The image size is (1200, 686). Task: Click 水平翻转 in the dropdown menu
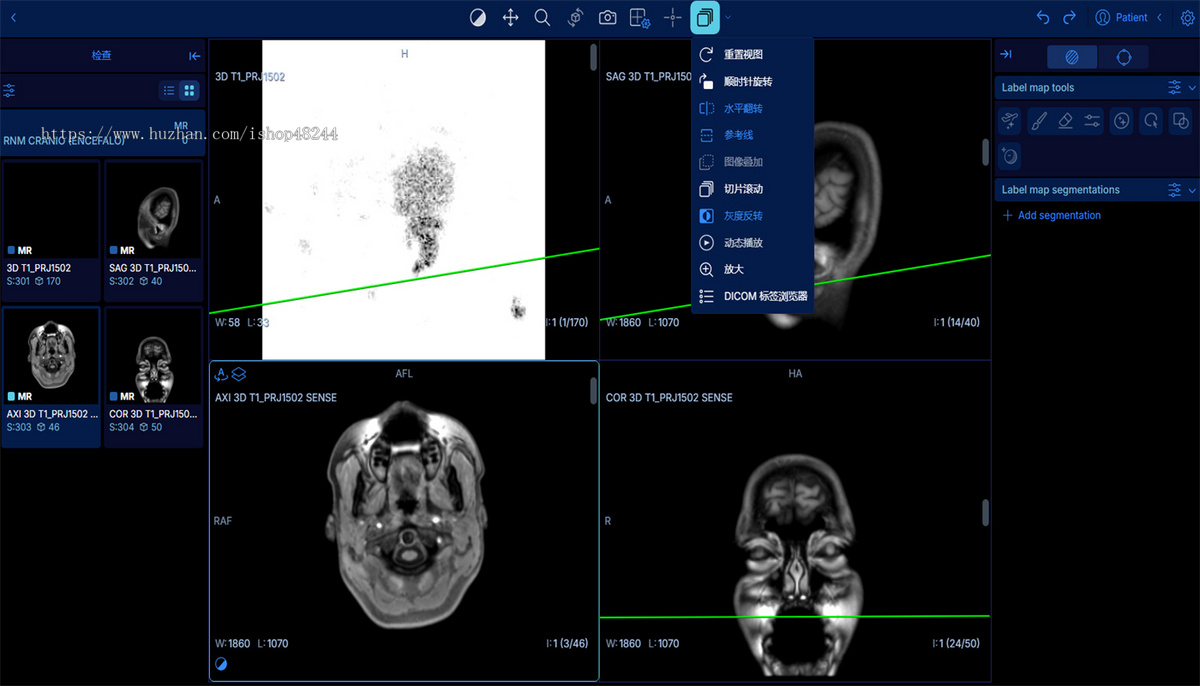(x=752, y=108)
